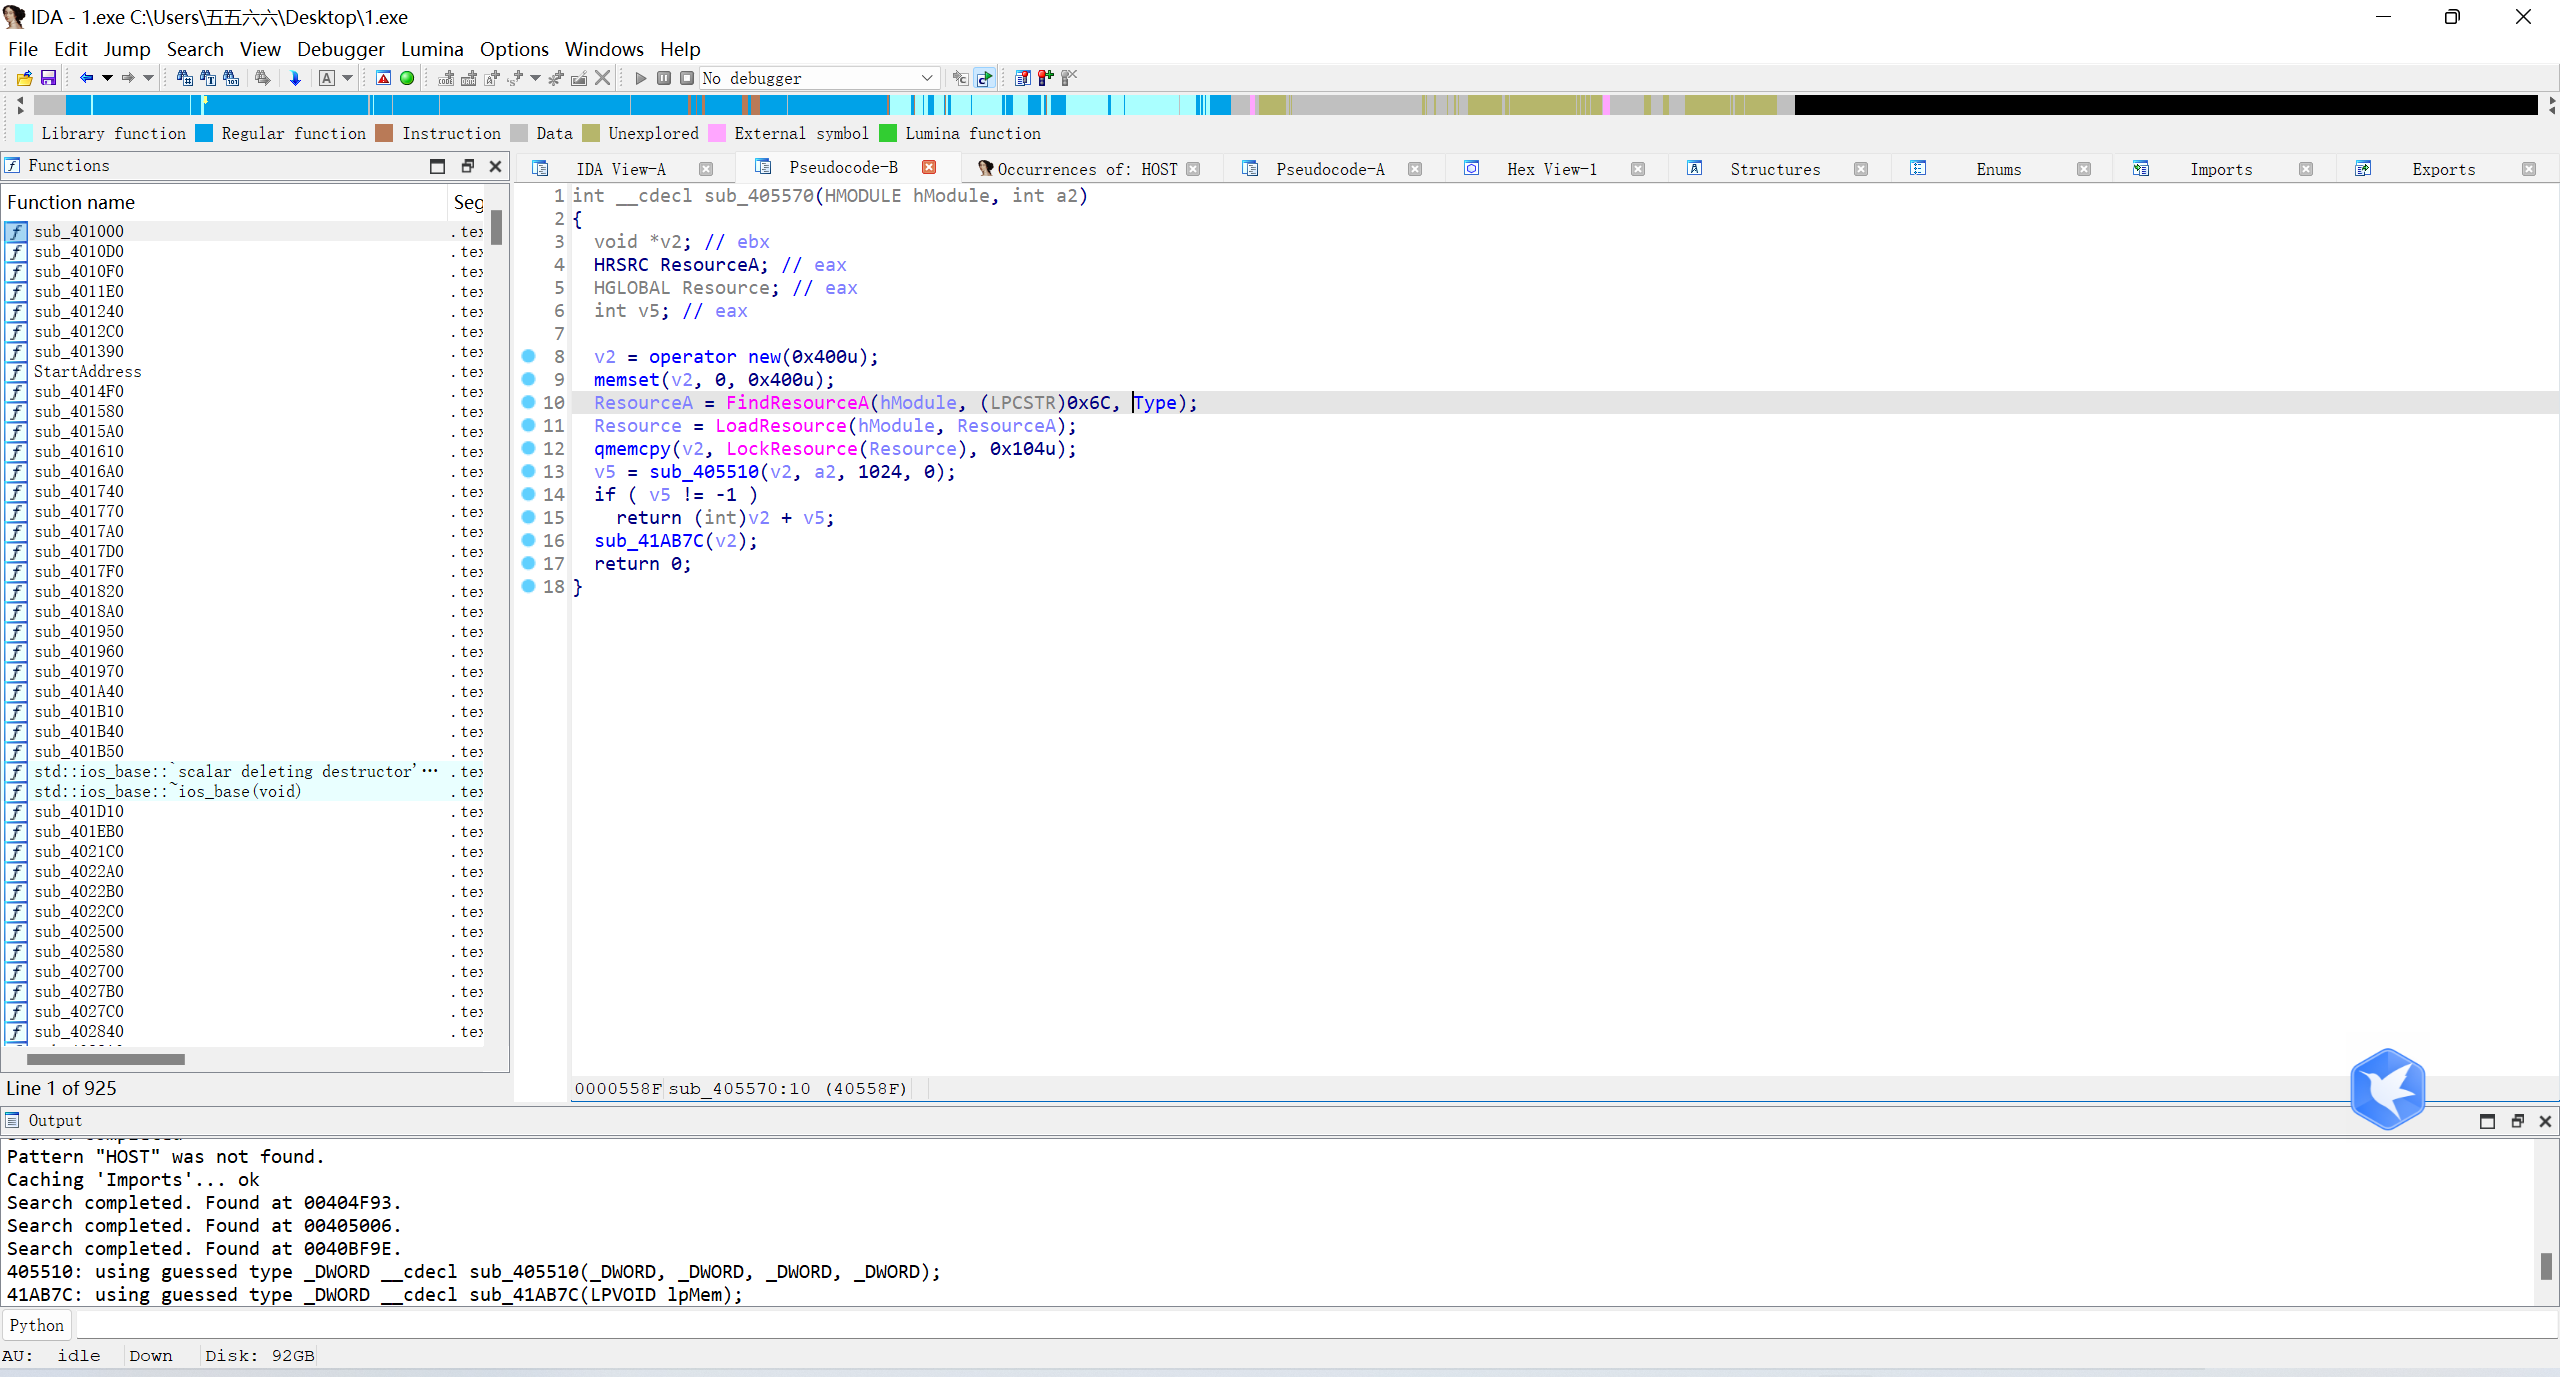Open the sub_405510 function link in code
This screenshot has width=2560, height=1377.
click(703, 472)
